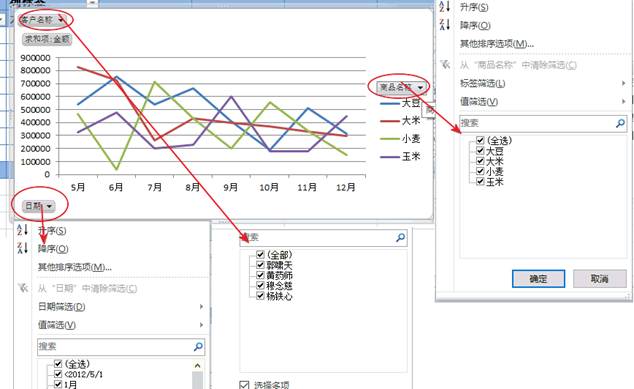Click search magnifier in customer filter box
Screen dimensions: 634x389
[400, 237]
